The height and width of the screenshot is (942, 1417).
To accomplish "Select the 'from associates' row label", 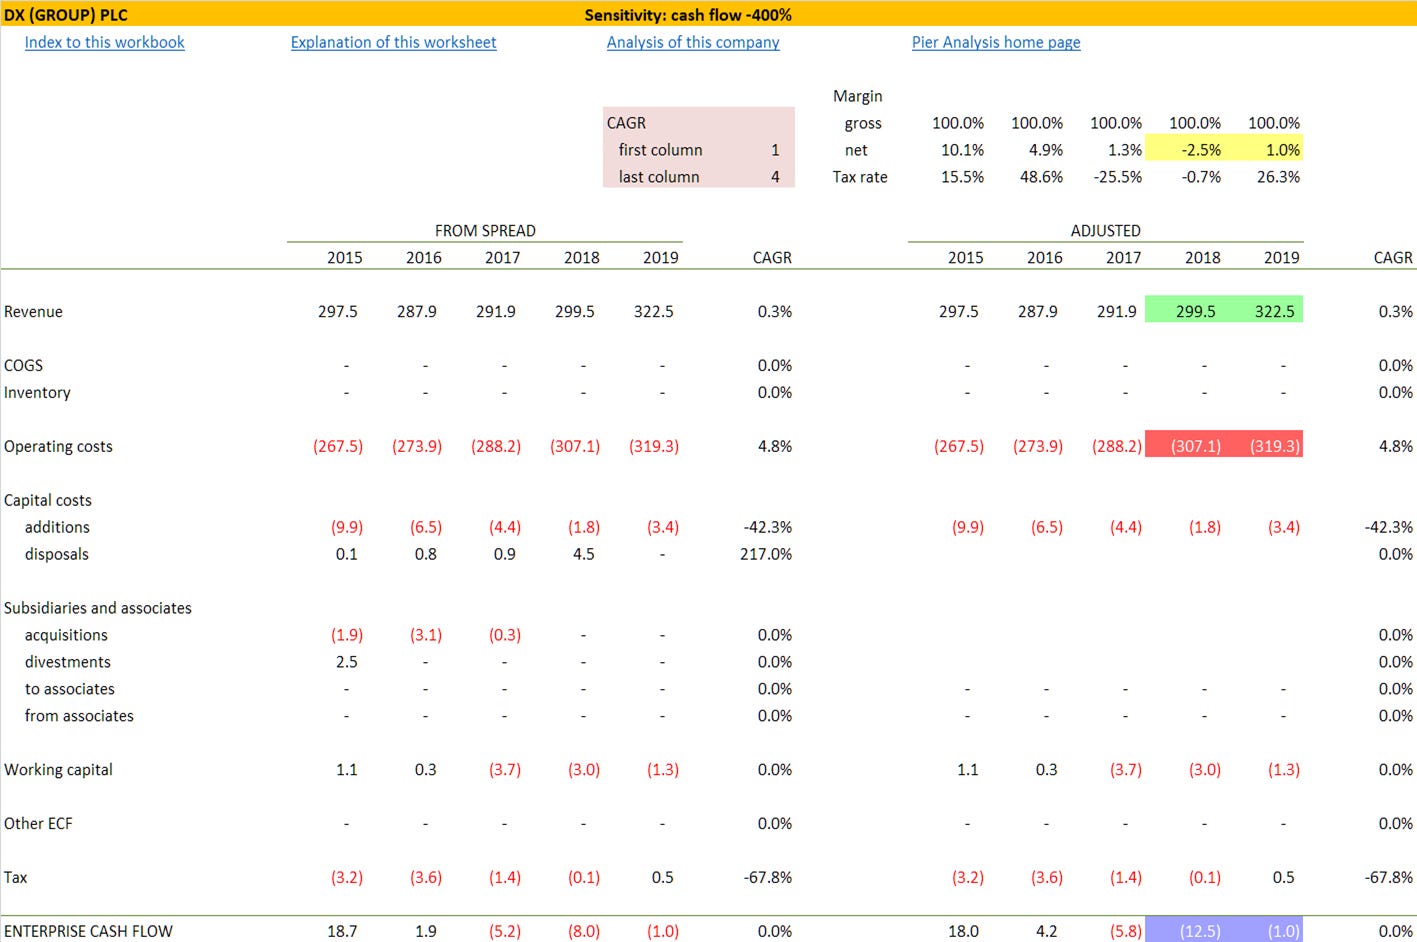I will click(79, 716).
